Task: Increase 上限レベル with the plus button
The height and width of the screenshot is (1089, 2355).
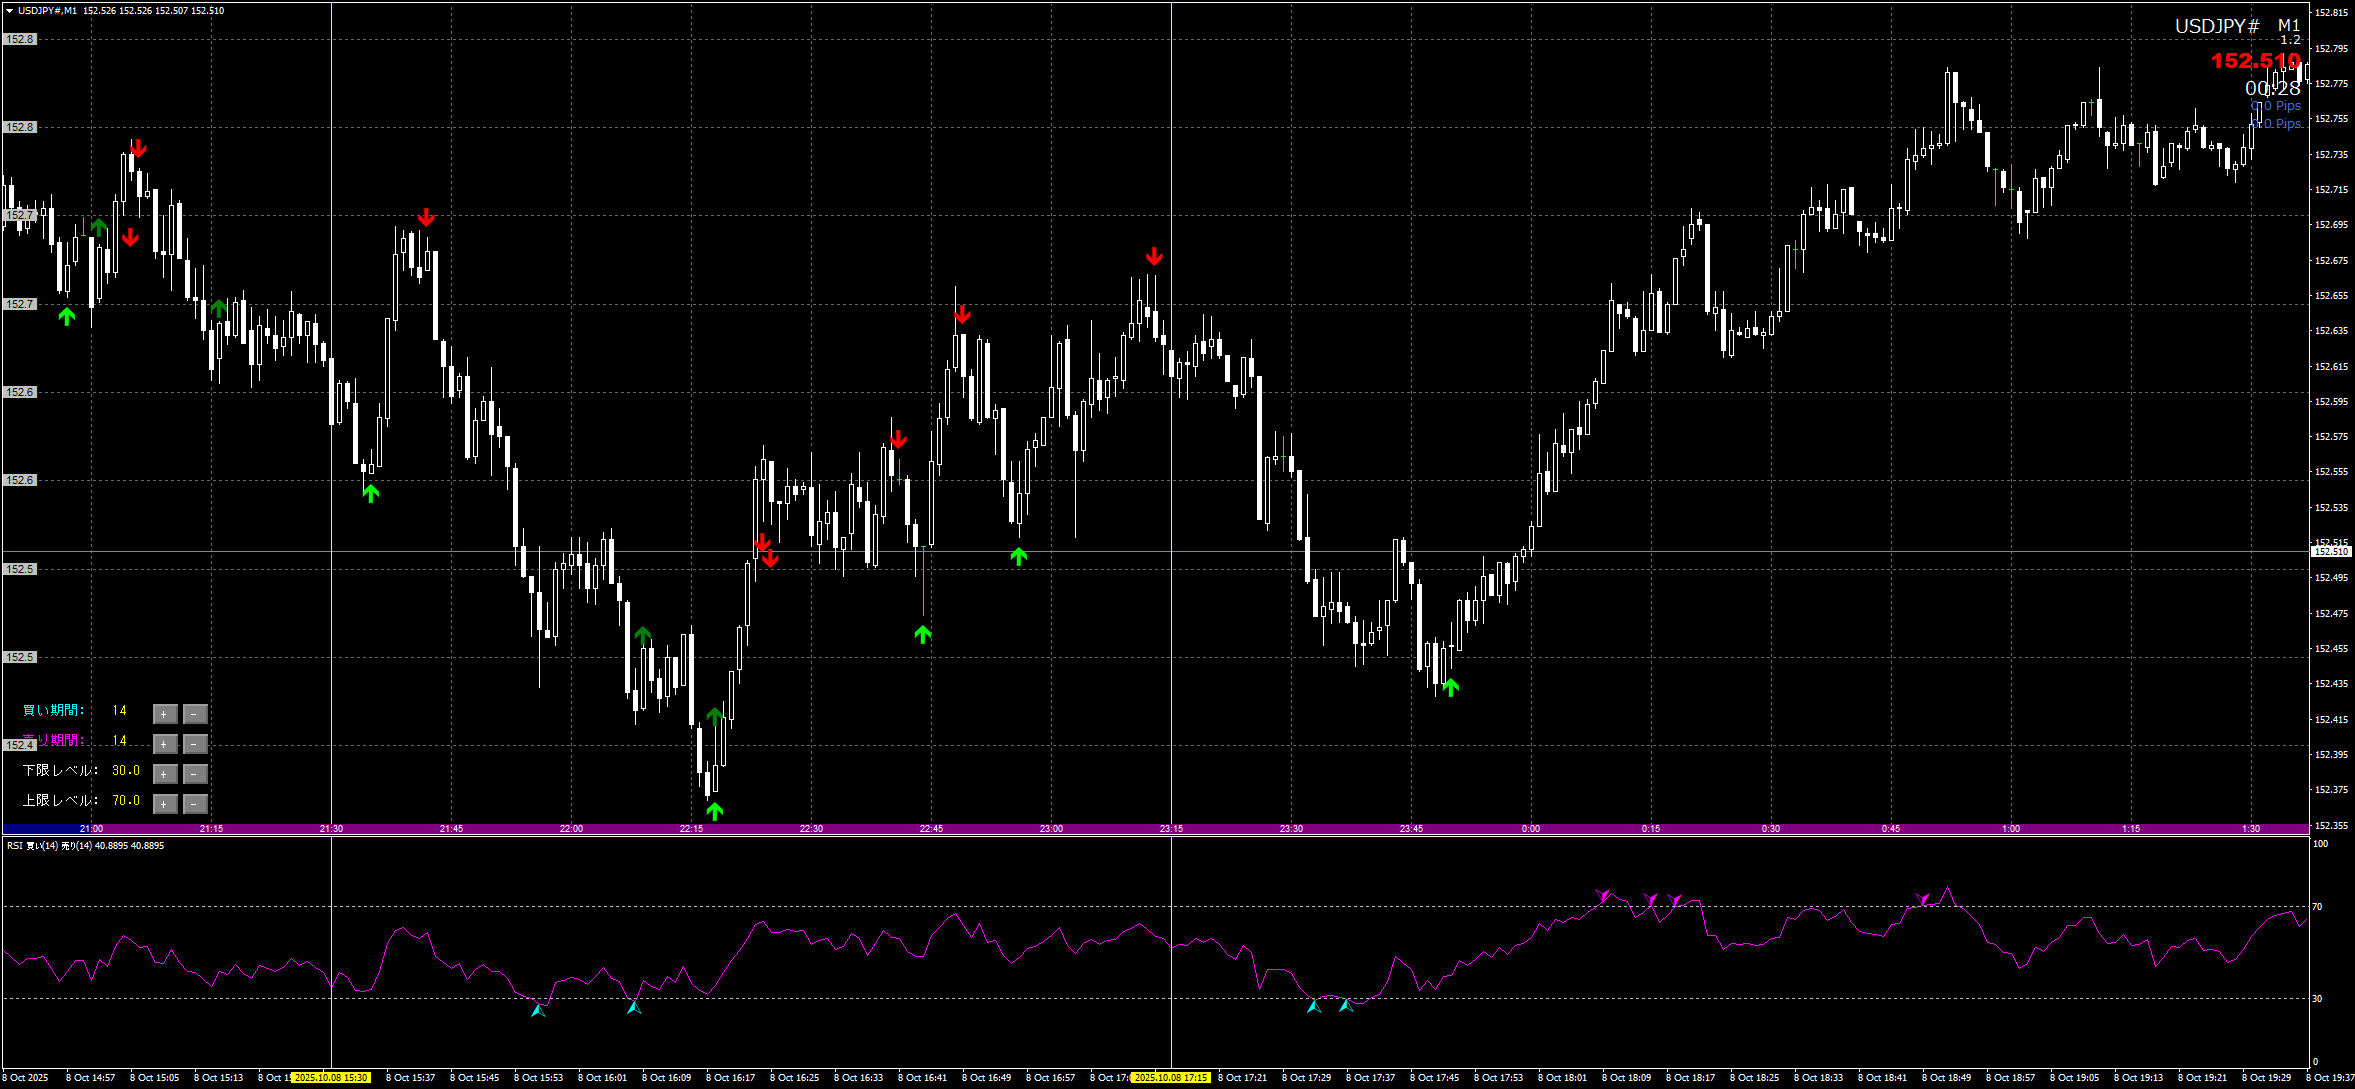Action: tap(165, 804)
